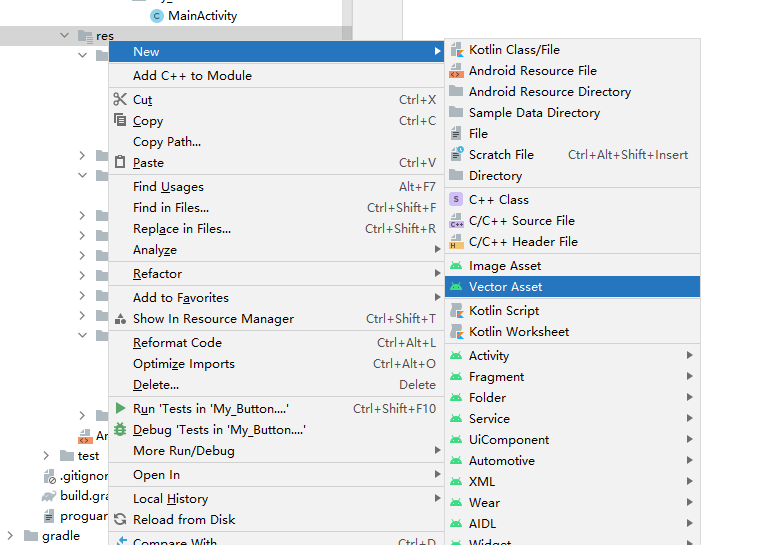Click the green Run triangle icon
Viewport: 769px width, 545px height.
click(120, 408)
